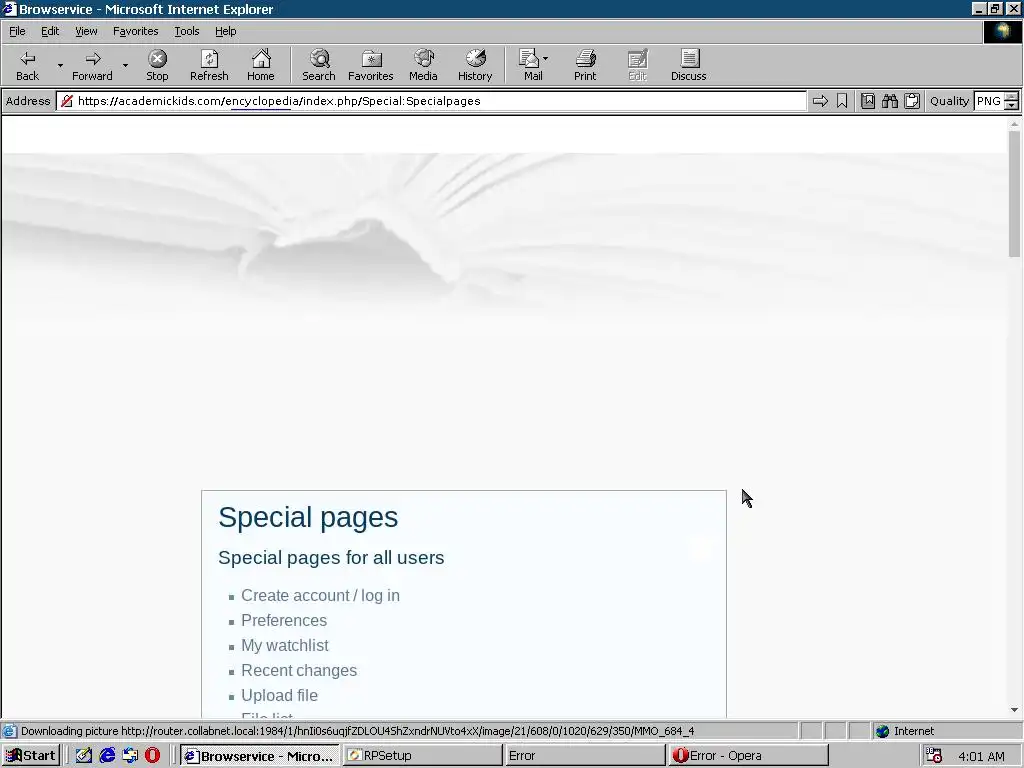This screenshot has width=1024, height=768.
Task: Go to the Home page
Action: tap(261, 65)
